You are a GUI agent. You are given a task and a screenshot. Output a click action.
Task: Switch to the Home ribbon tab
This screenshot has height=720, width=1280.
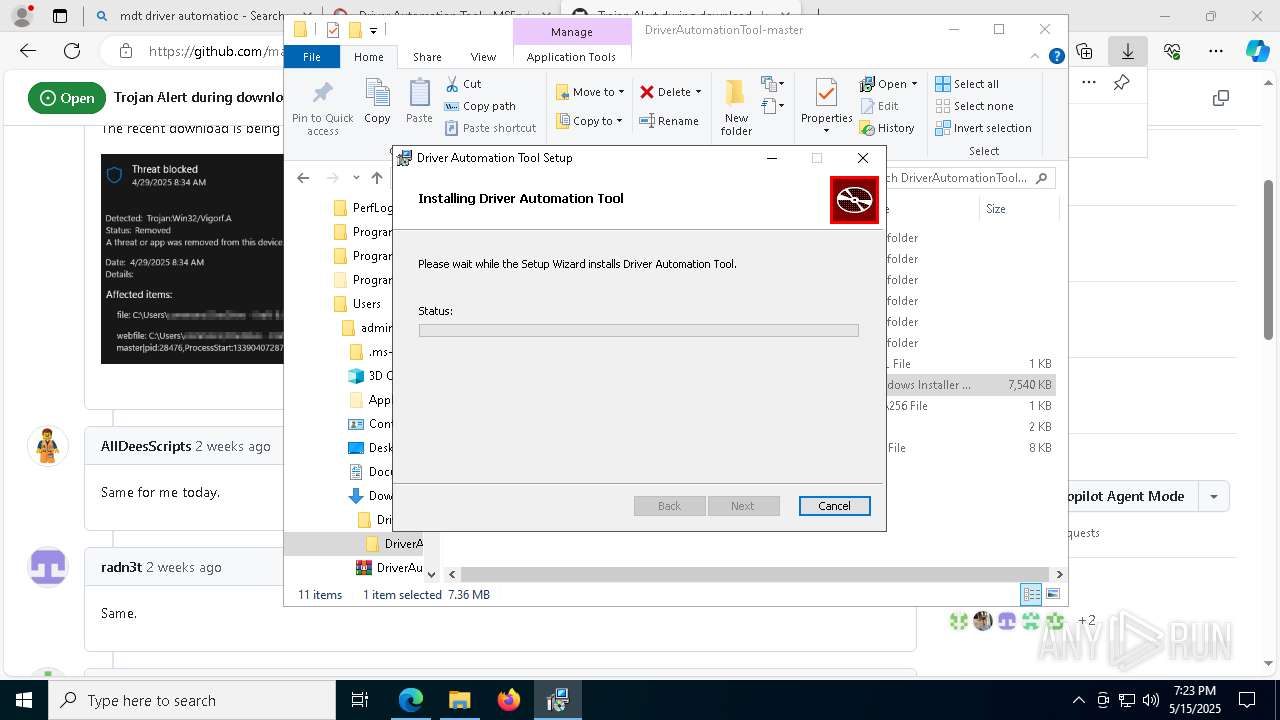coord(368,57)
